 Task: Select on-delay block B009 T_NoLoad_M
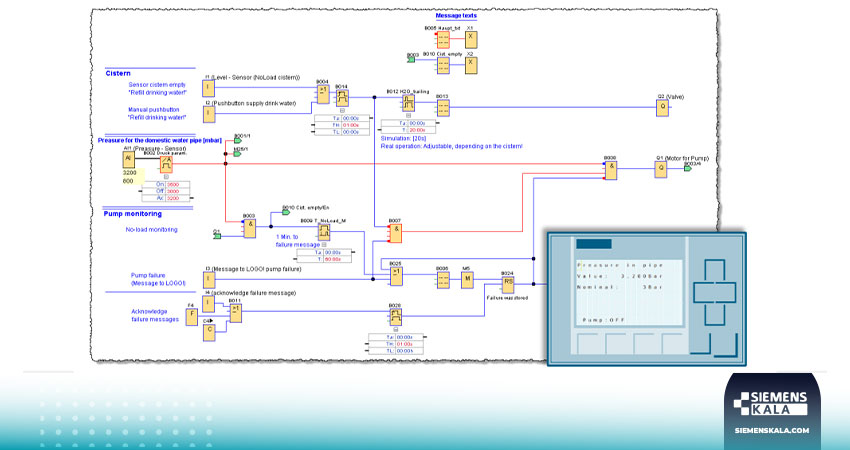pyautogui.click(x=324, y=233)
